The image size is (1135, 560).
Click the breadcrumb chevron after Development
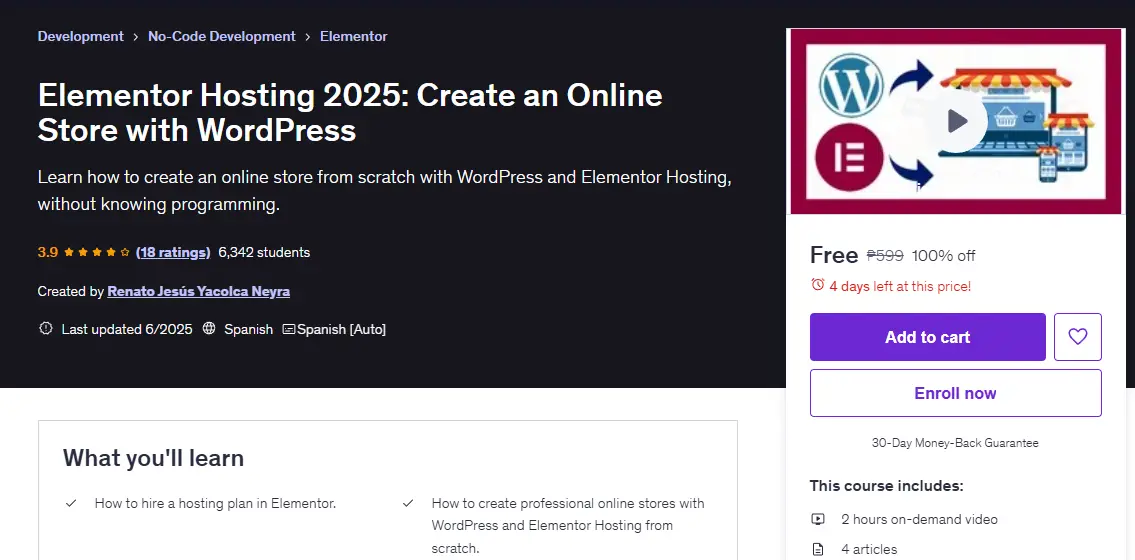(x=136, y=36)
